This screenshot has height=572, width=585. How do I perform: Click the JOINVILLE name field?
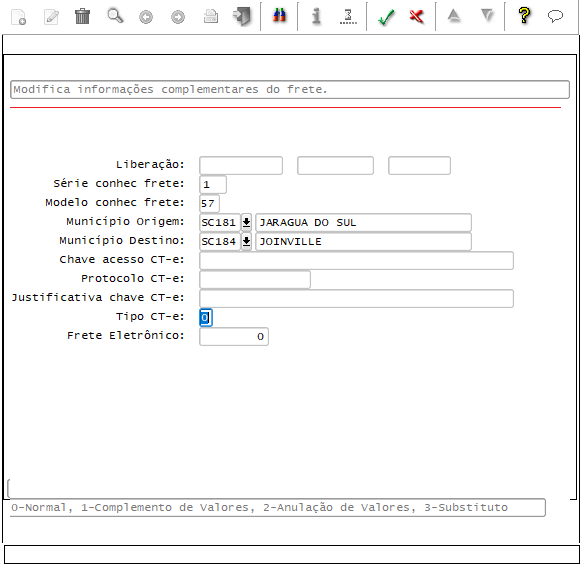pyautogui.click(x=363, y=241)
